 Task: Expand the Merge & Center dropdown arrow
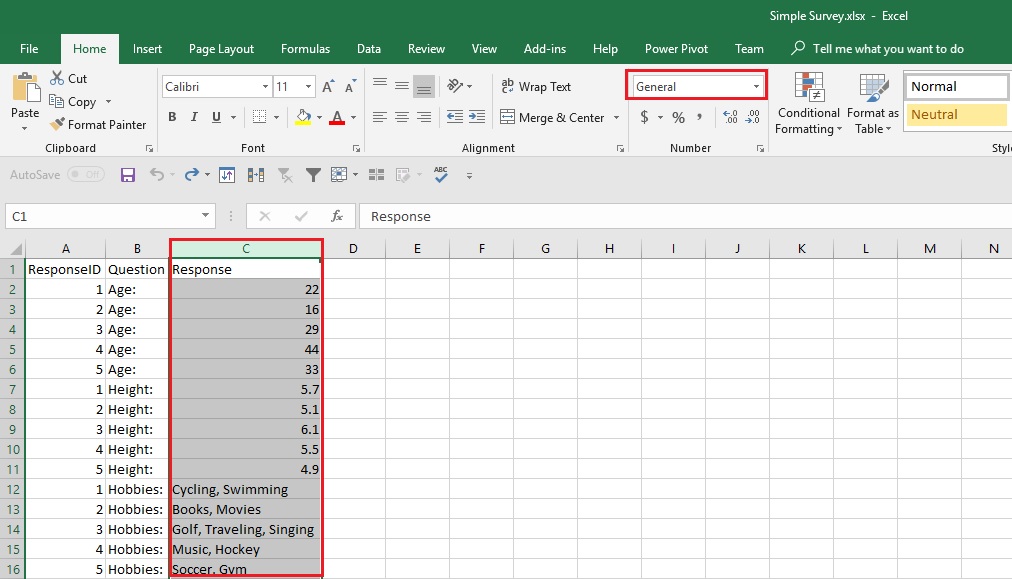click(x=616, y=117)
